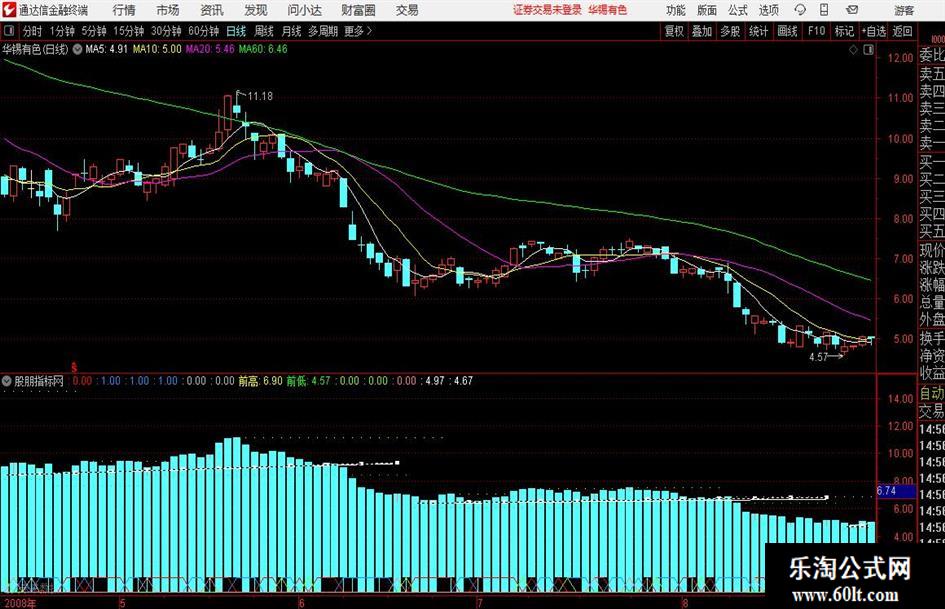Click the 4.57 low price marker
This screenshot has height=609, width=945.
tap(818, 357)
